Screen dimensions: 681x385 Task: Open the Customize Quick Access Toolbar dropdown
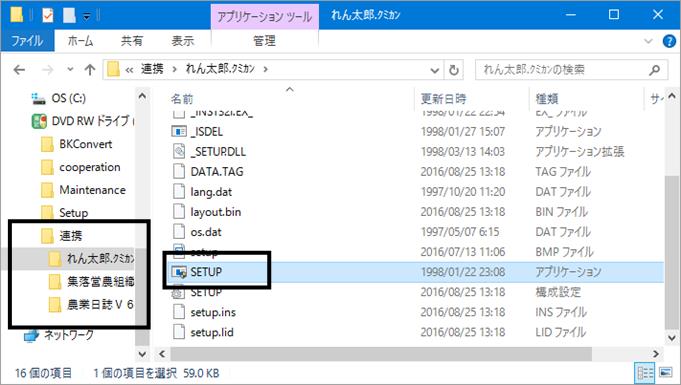tap(86, 17)
